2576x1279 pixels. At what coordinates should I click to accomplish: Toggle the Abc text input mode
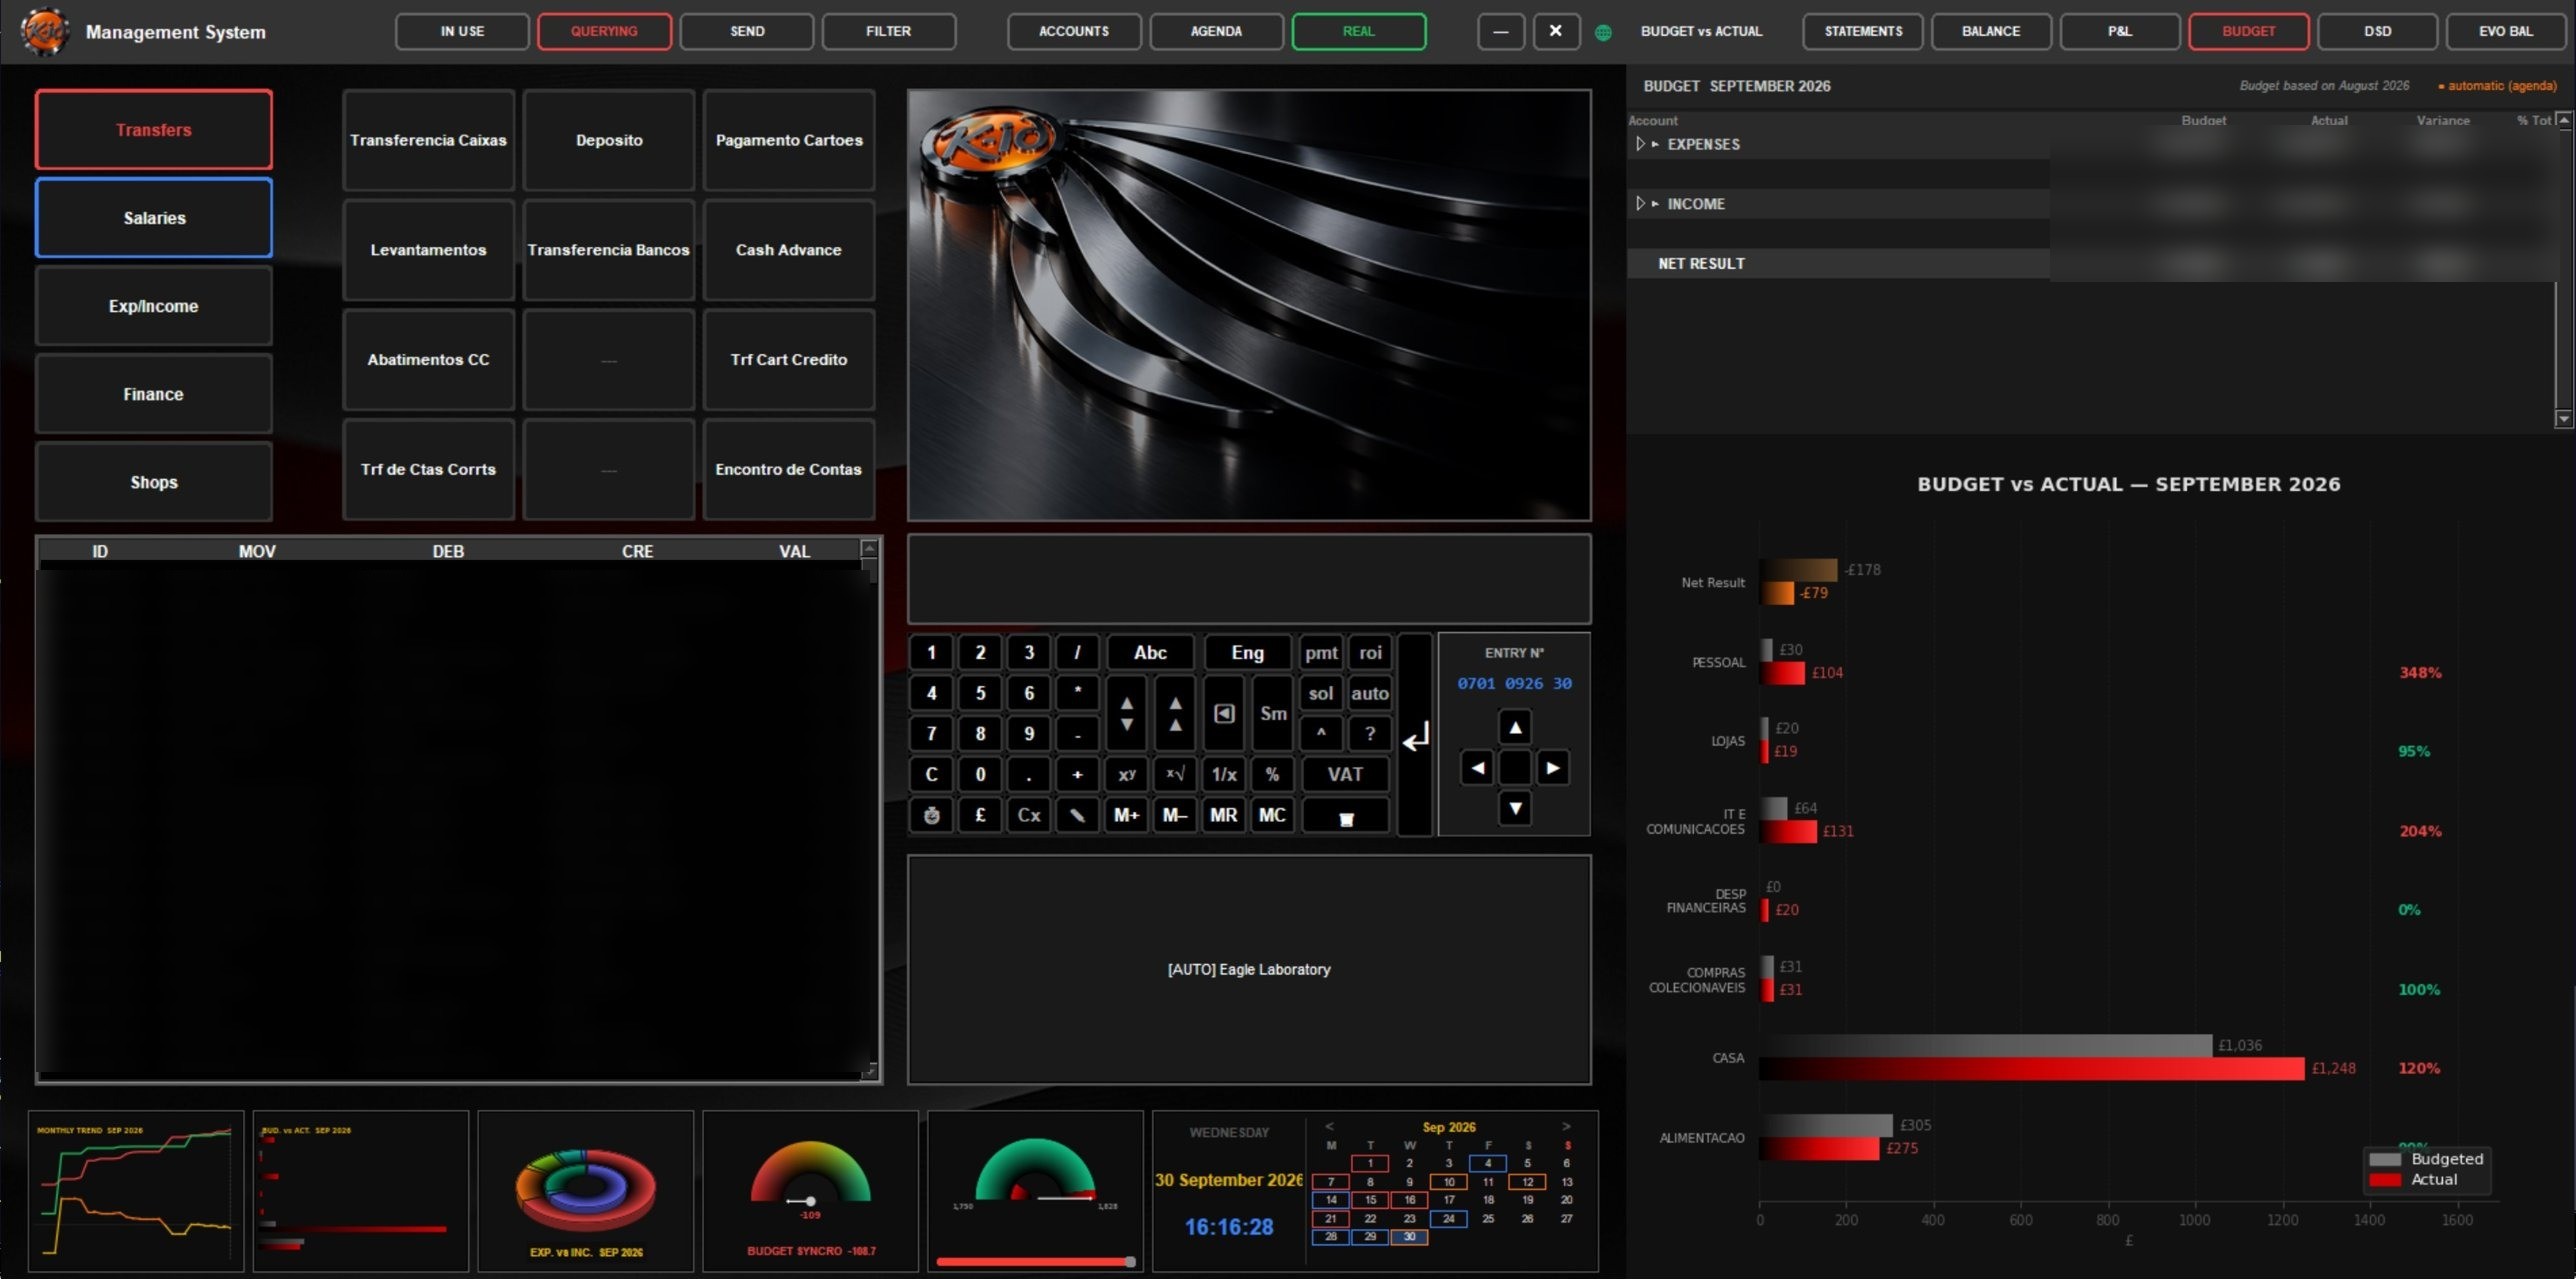click(1150, 652)
